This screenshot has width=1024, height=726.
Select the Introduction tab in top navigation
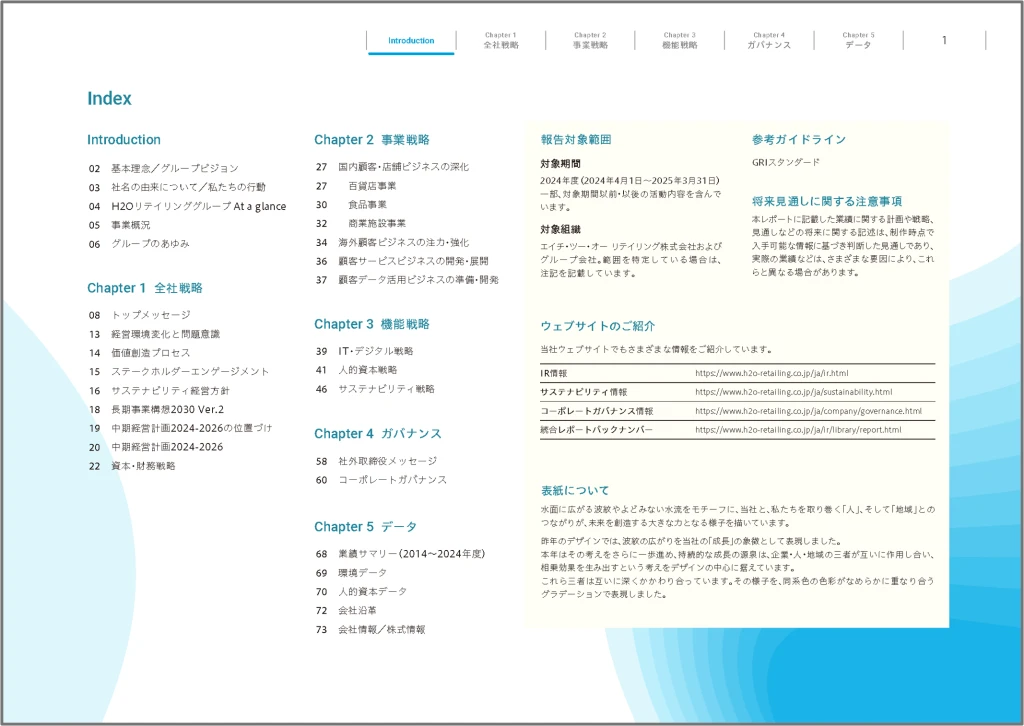point(411,41)
